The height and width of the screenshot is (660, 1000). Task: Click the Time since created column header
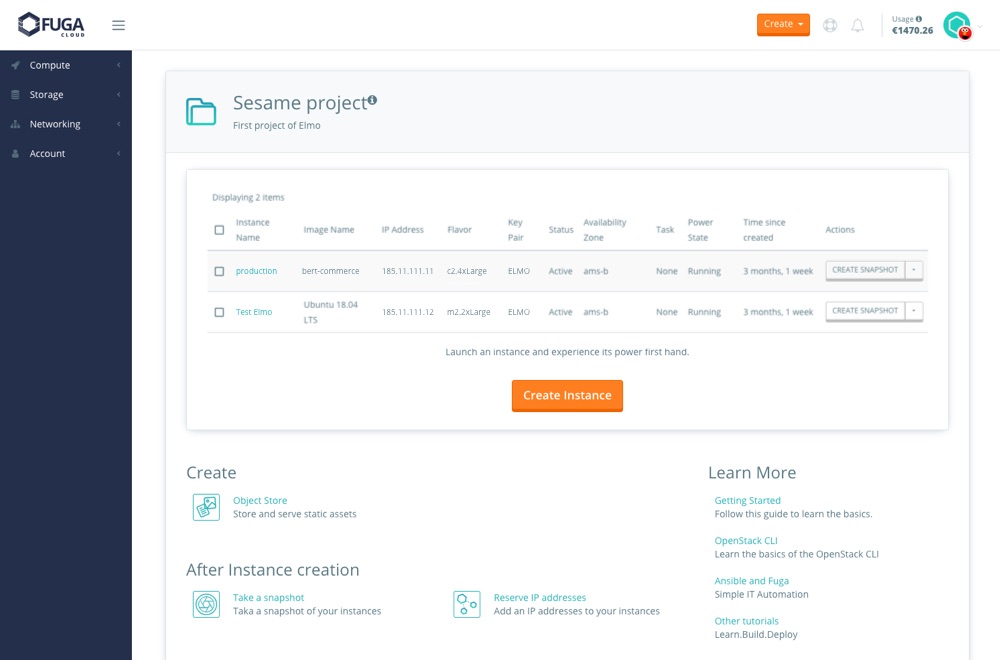click(764, 230)
